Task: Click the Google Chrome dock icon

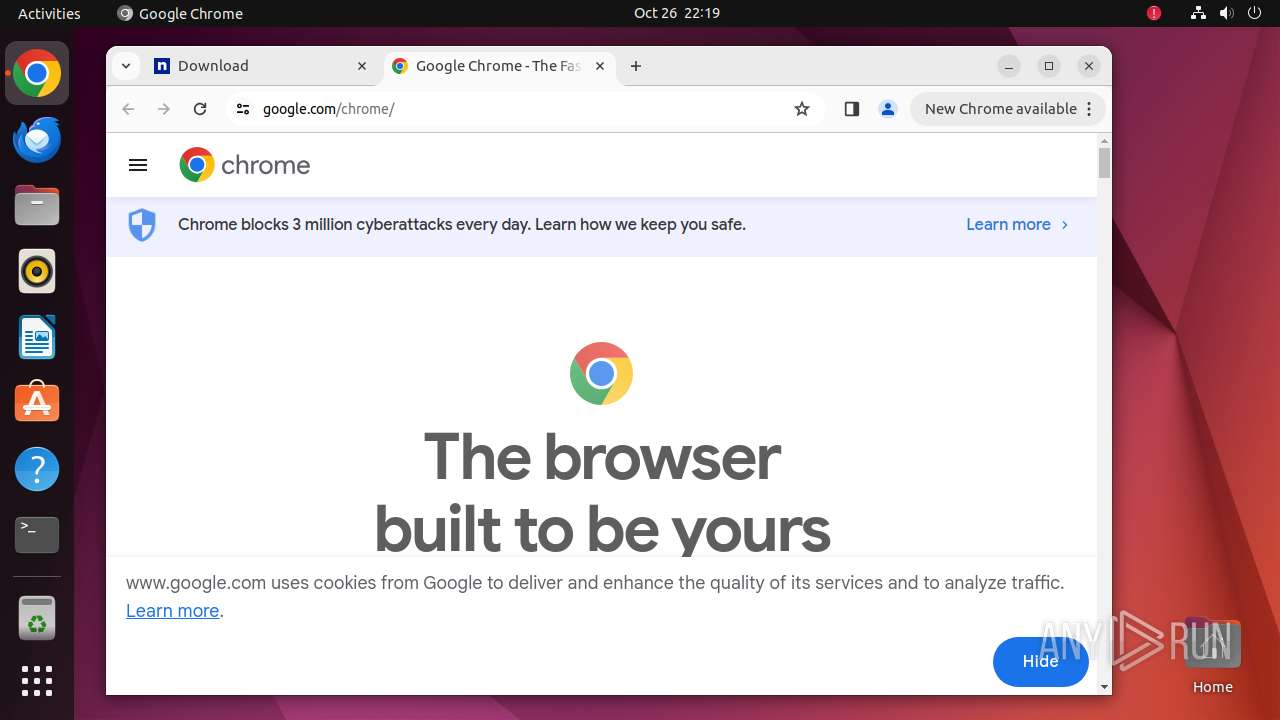Action: 37,74
